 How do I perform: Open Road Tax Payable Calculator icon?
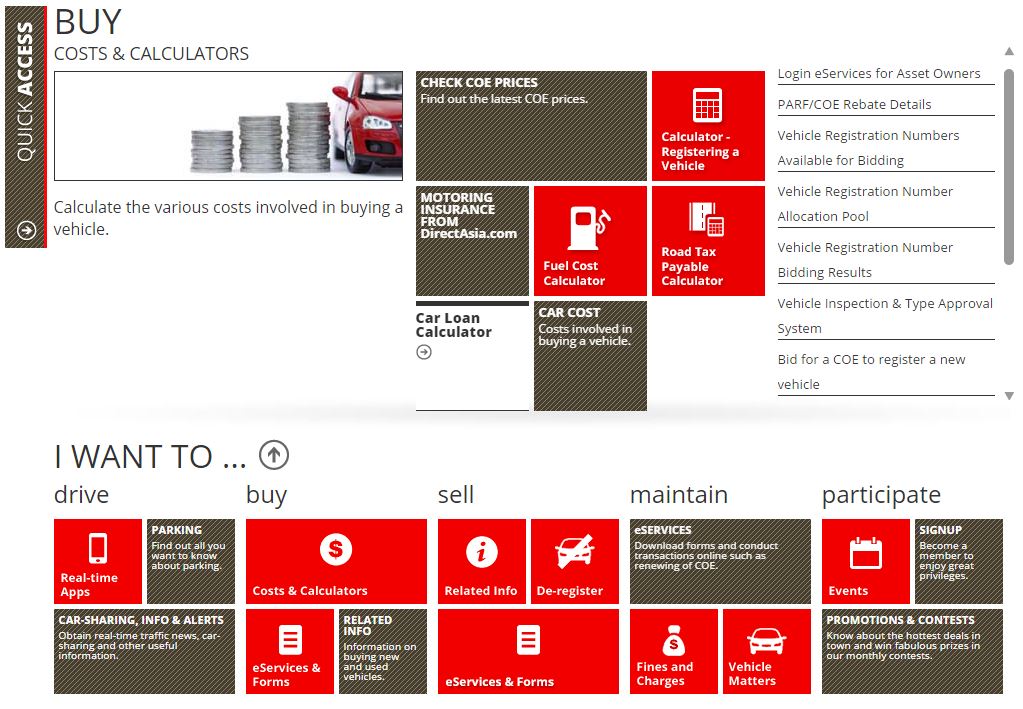point(707,220)
